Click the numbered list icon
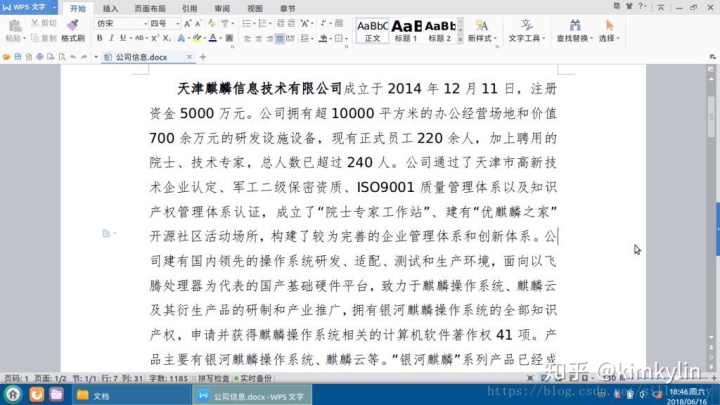 click(262, 23)
